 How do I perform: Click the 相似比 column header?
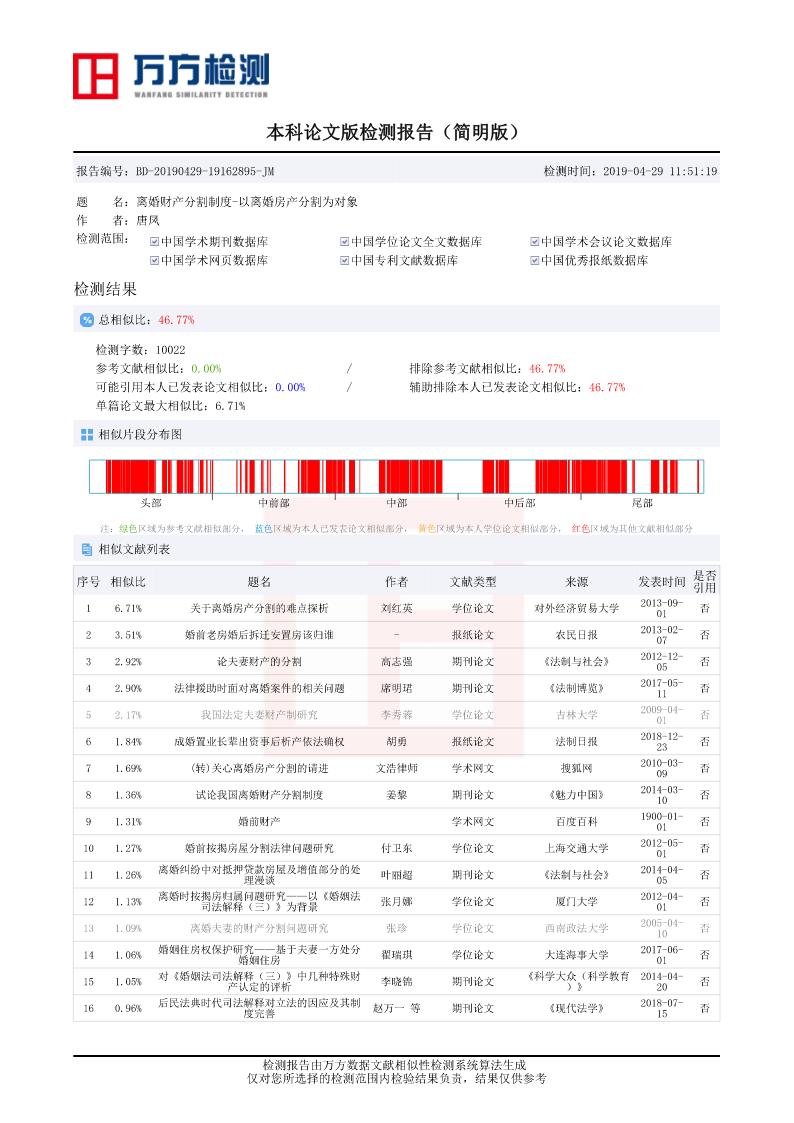tap(128, 582)
